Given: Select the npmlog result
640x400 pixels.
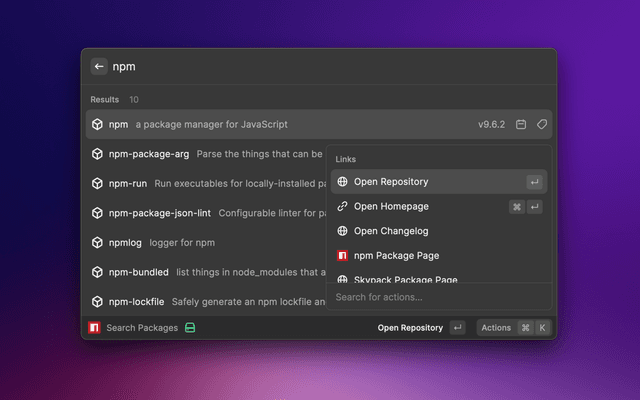Looking at the screenshot, I should coord(206,242).
